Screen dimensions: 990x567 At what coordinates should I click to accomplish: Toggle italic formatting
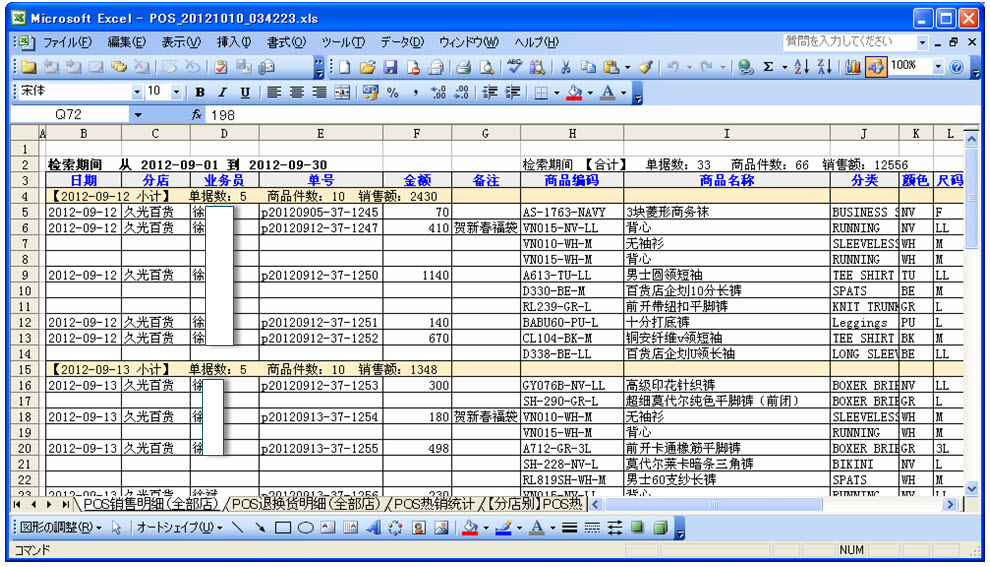222,93
